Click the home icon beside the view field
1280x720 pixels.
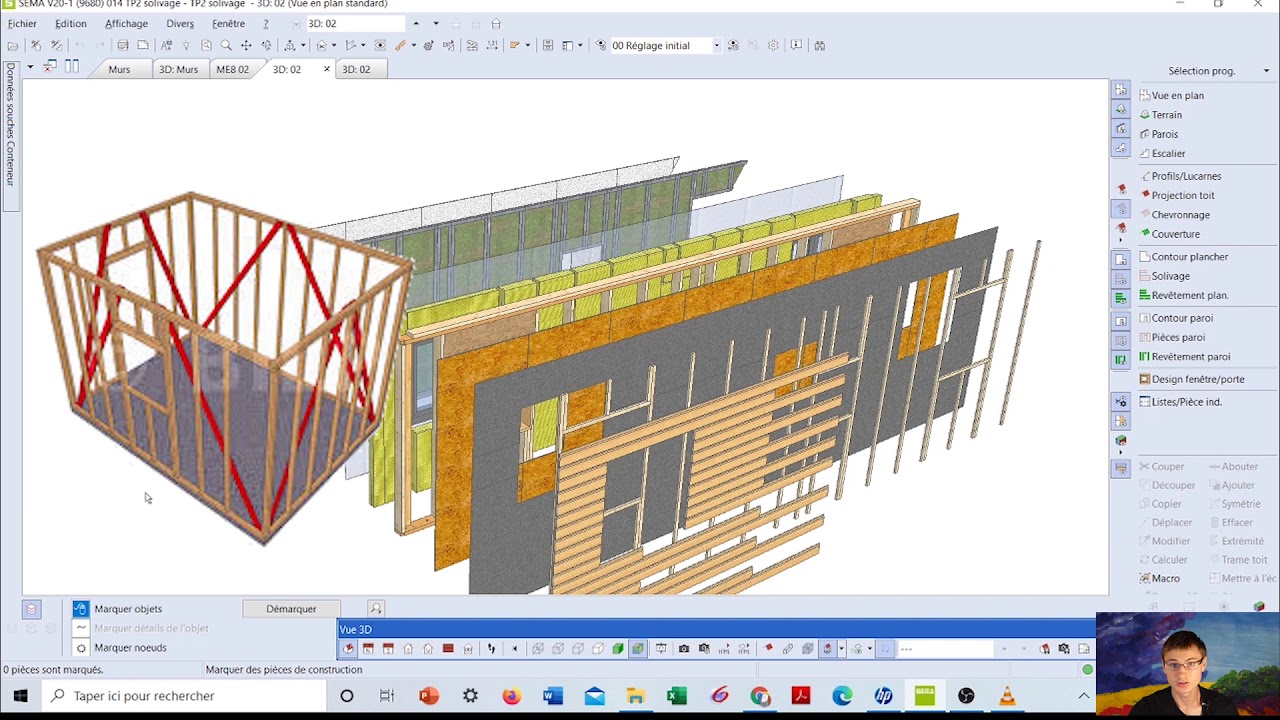[496, 24]
